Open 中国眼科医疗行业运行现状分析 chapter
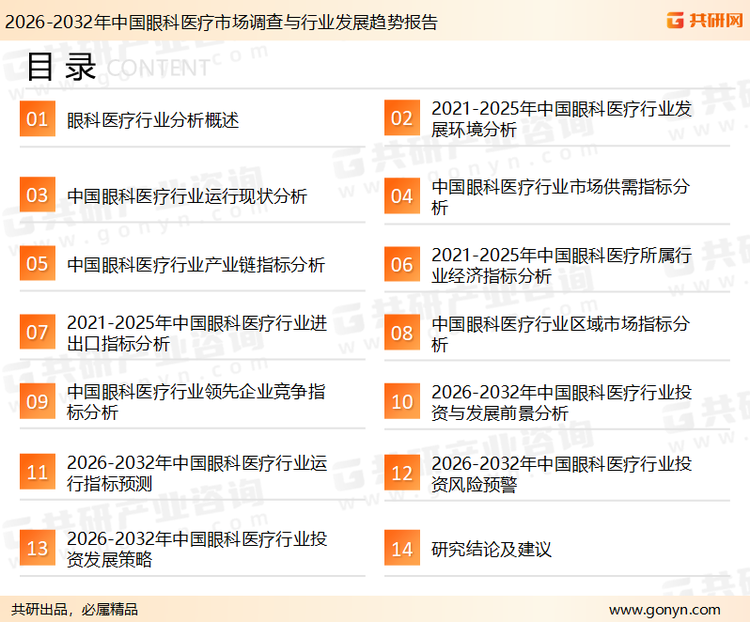 (187, 196)
